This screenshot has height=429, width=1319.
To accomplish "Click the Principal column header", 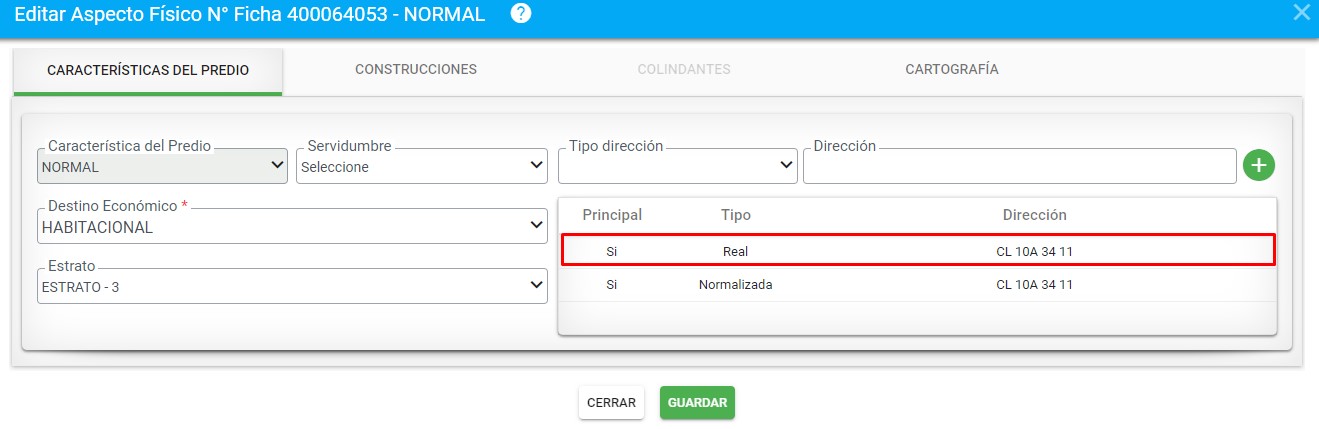I will [612, 215].
